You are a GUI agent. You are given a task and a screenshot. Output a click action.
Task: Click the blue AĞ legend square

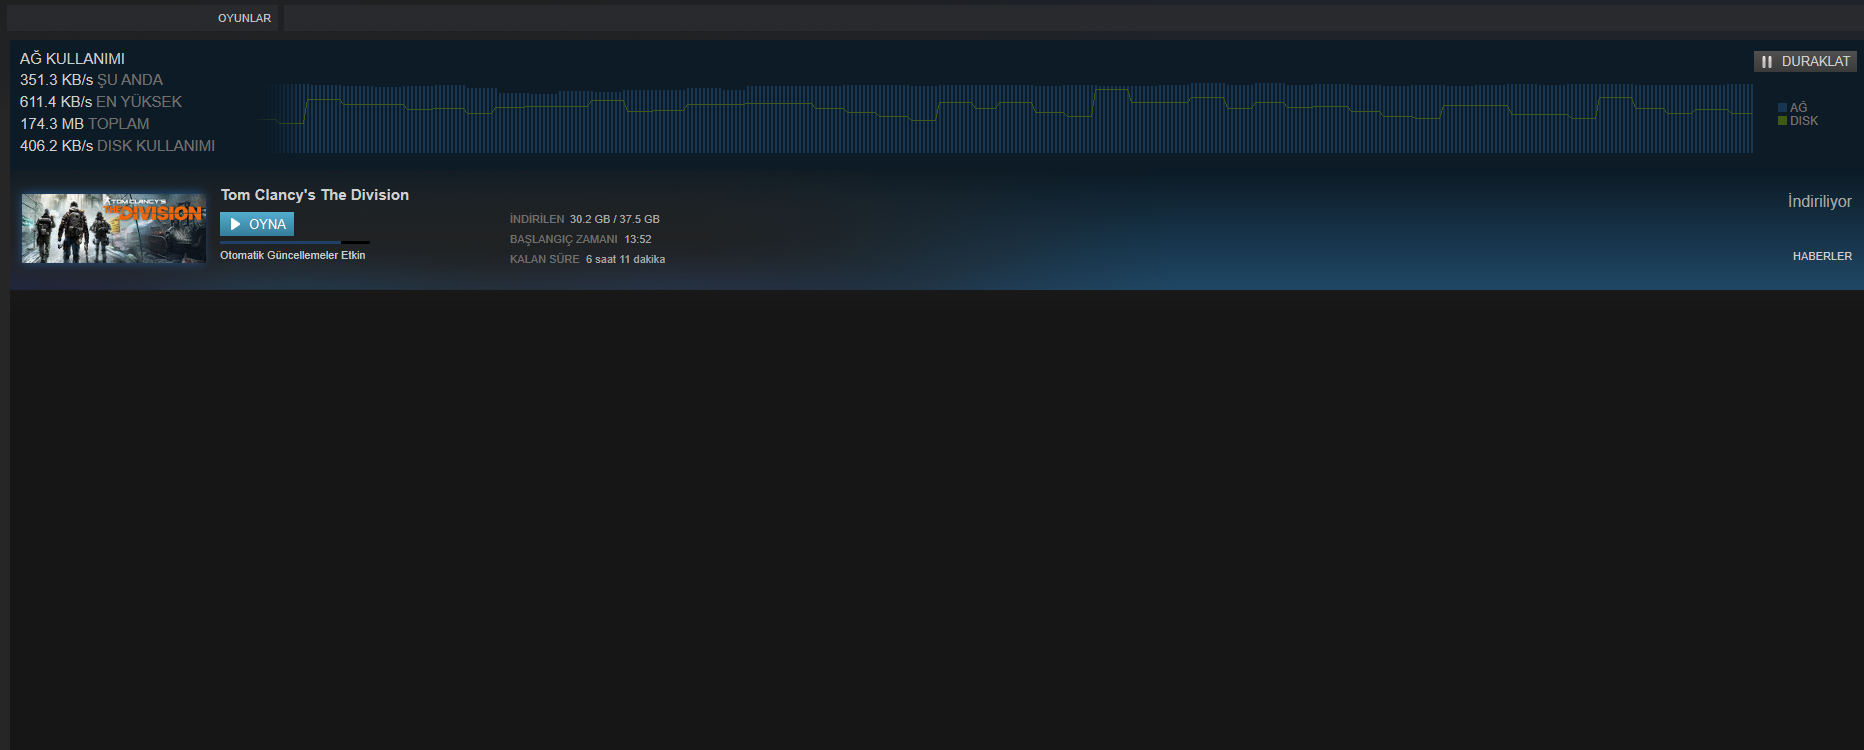tap(1782, 108)
